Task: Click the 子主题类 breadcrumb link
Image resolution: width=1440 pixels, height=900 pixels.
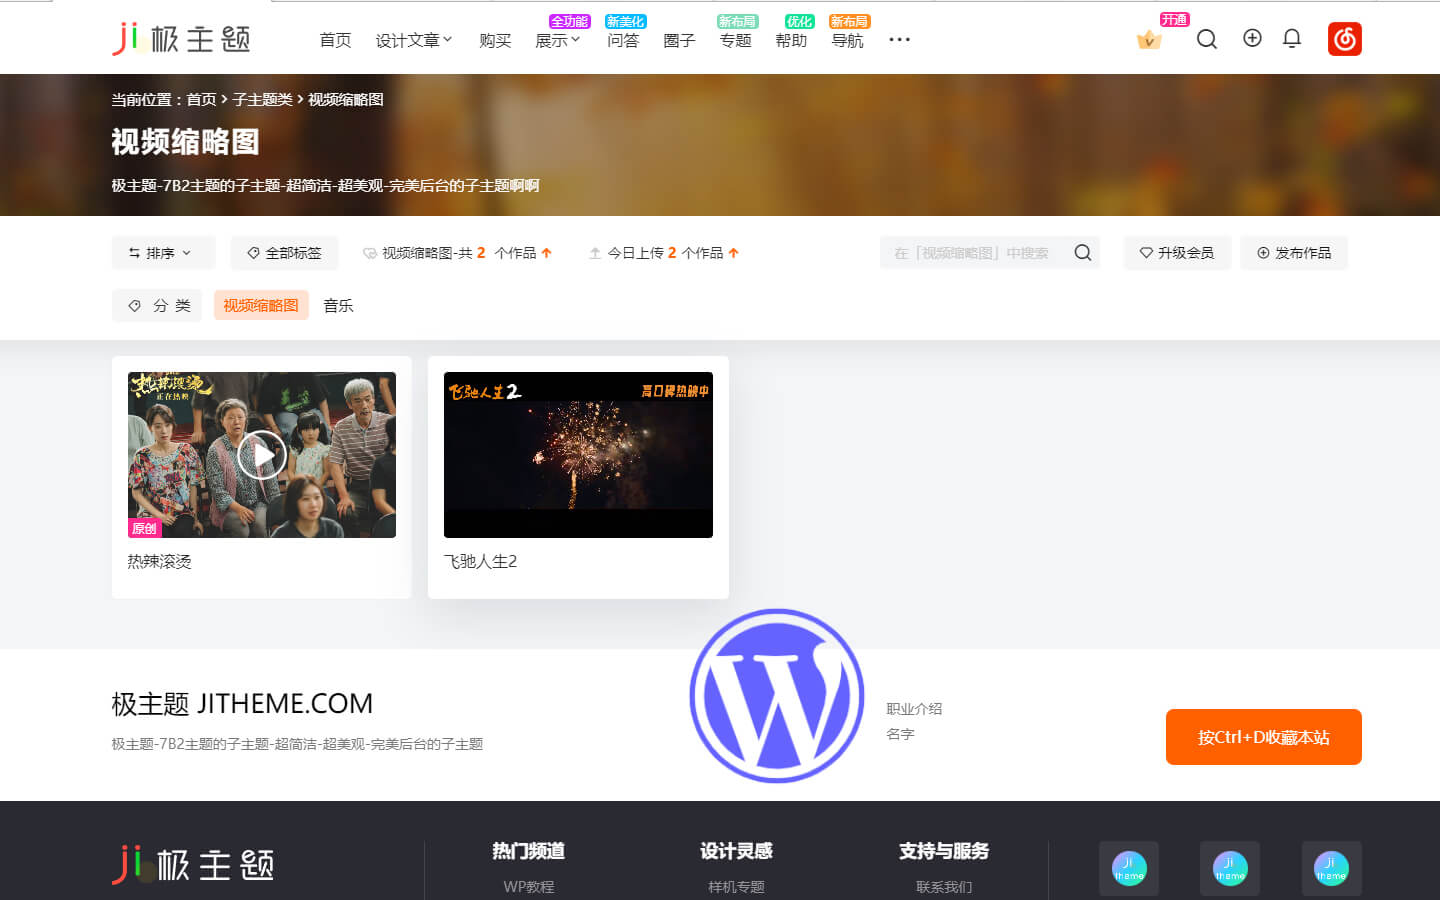Action: pos(262,100)
